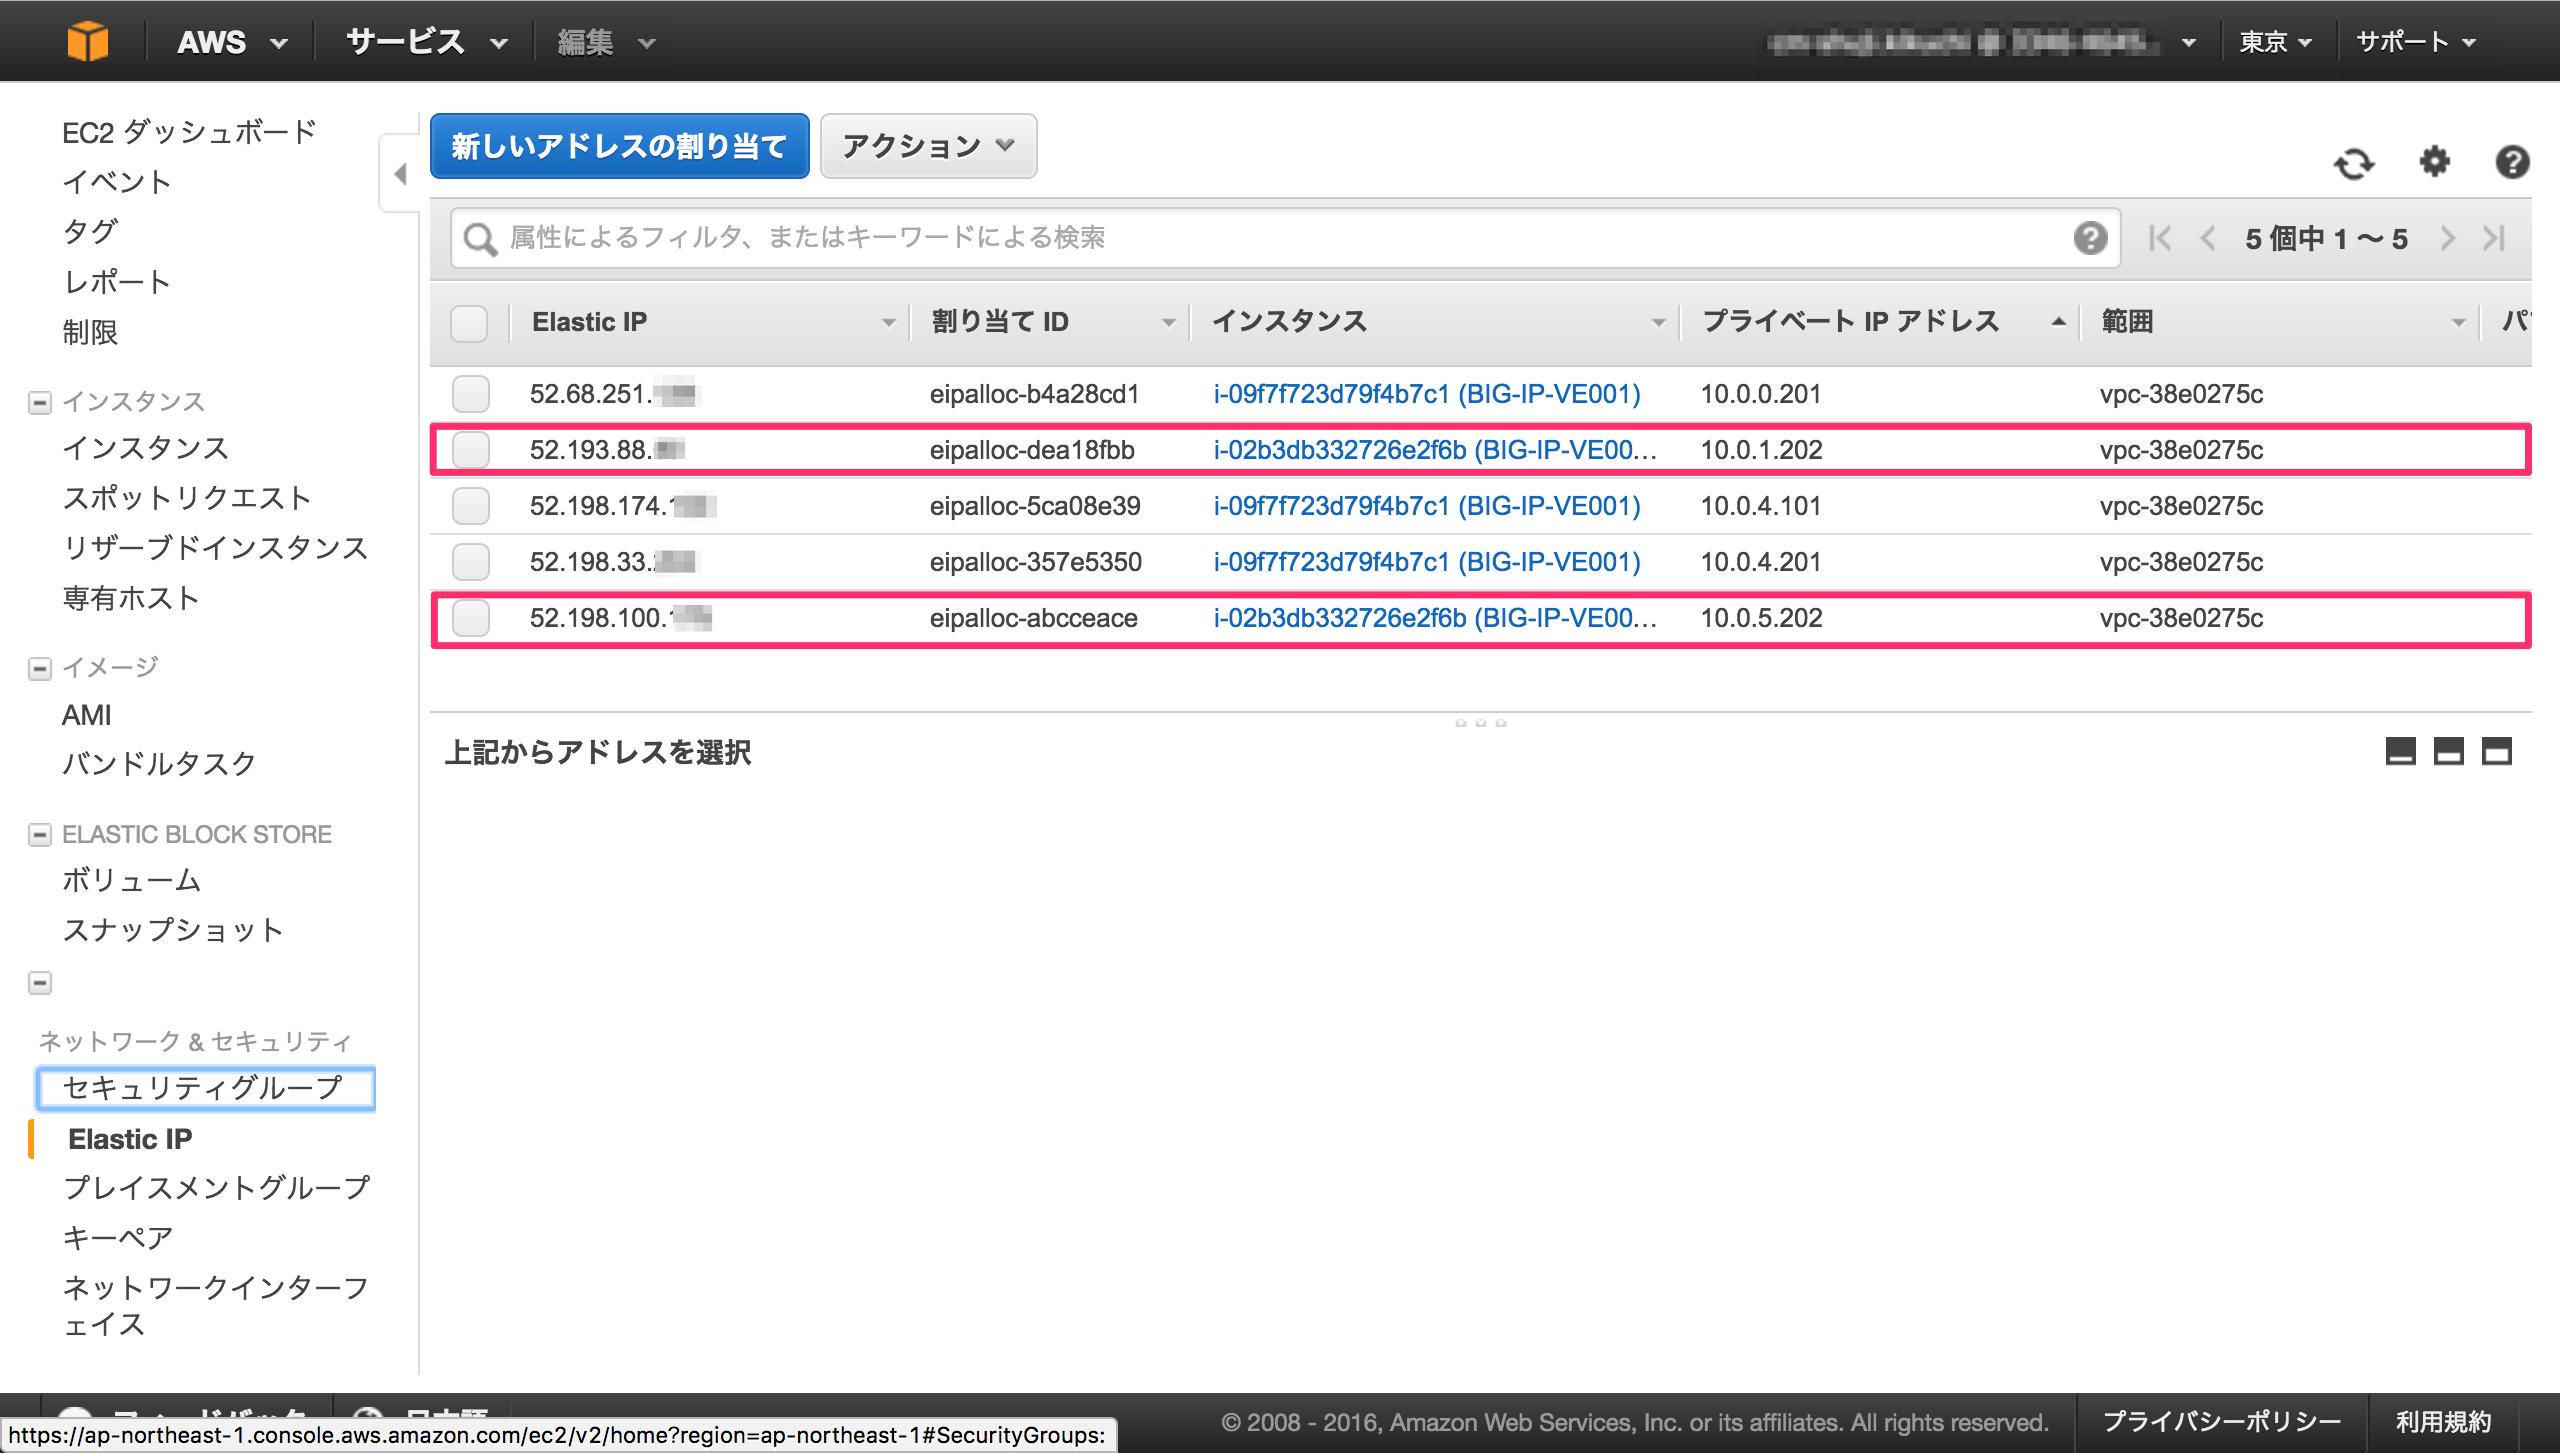
Task: Open the blurred account name dropdown
Action: click(1980, 42)
